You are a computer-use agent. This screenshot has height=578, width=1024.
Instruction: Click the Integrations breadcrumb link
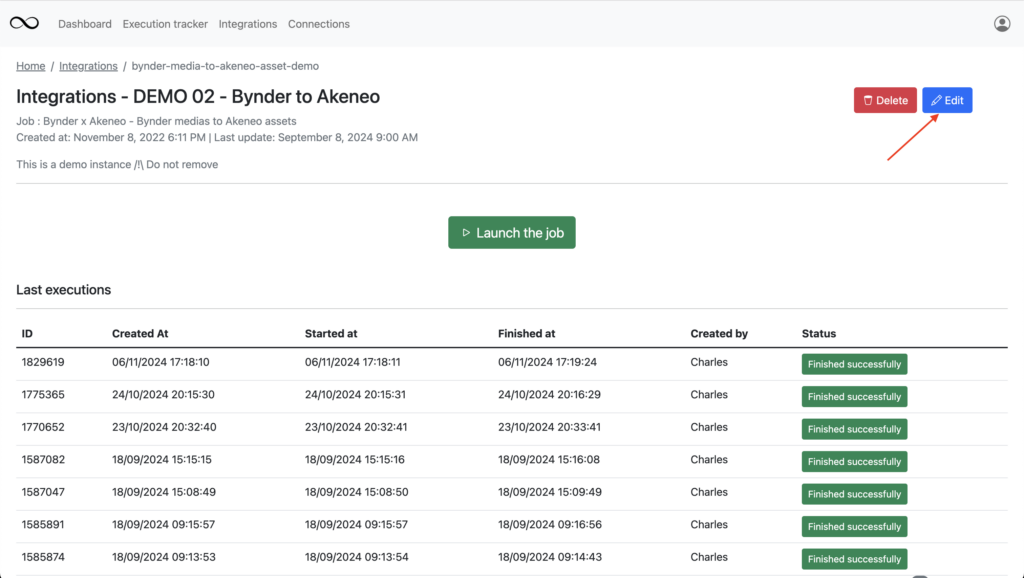[88, 65]
